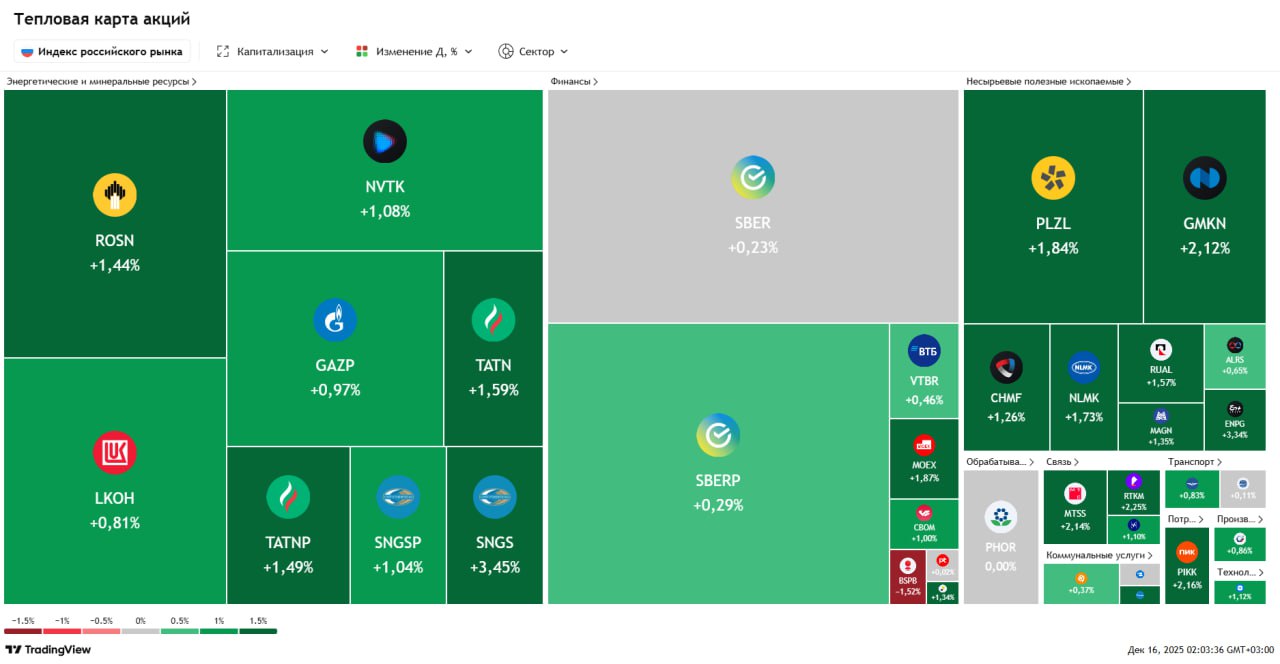Viewport: 1280px width, 664px height.
Task: Click the Gazprom GAZP logo icon
Action: pyautogui.click(x=335, y=320)
